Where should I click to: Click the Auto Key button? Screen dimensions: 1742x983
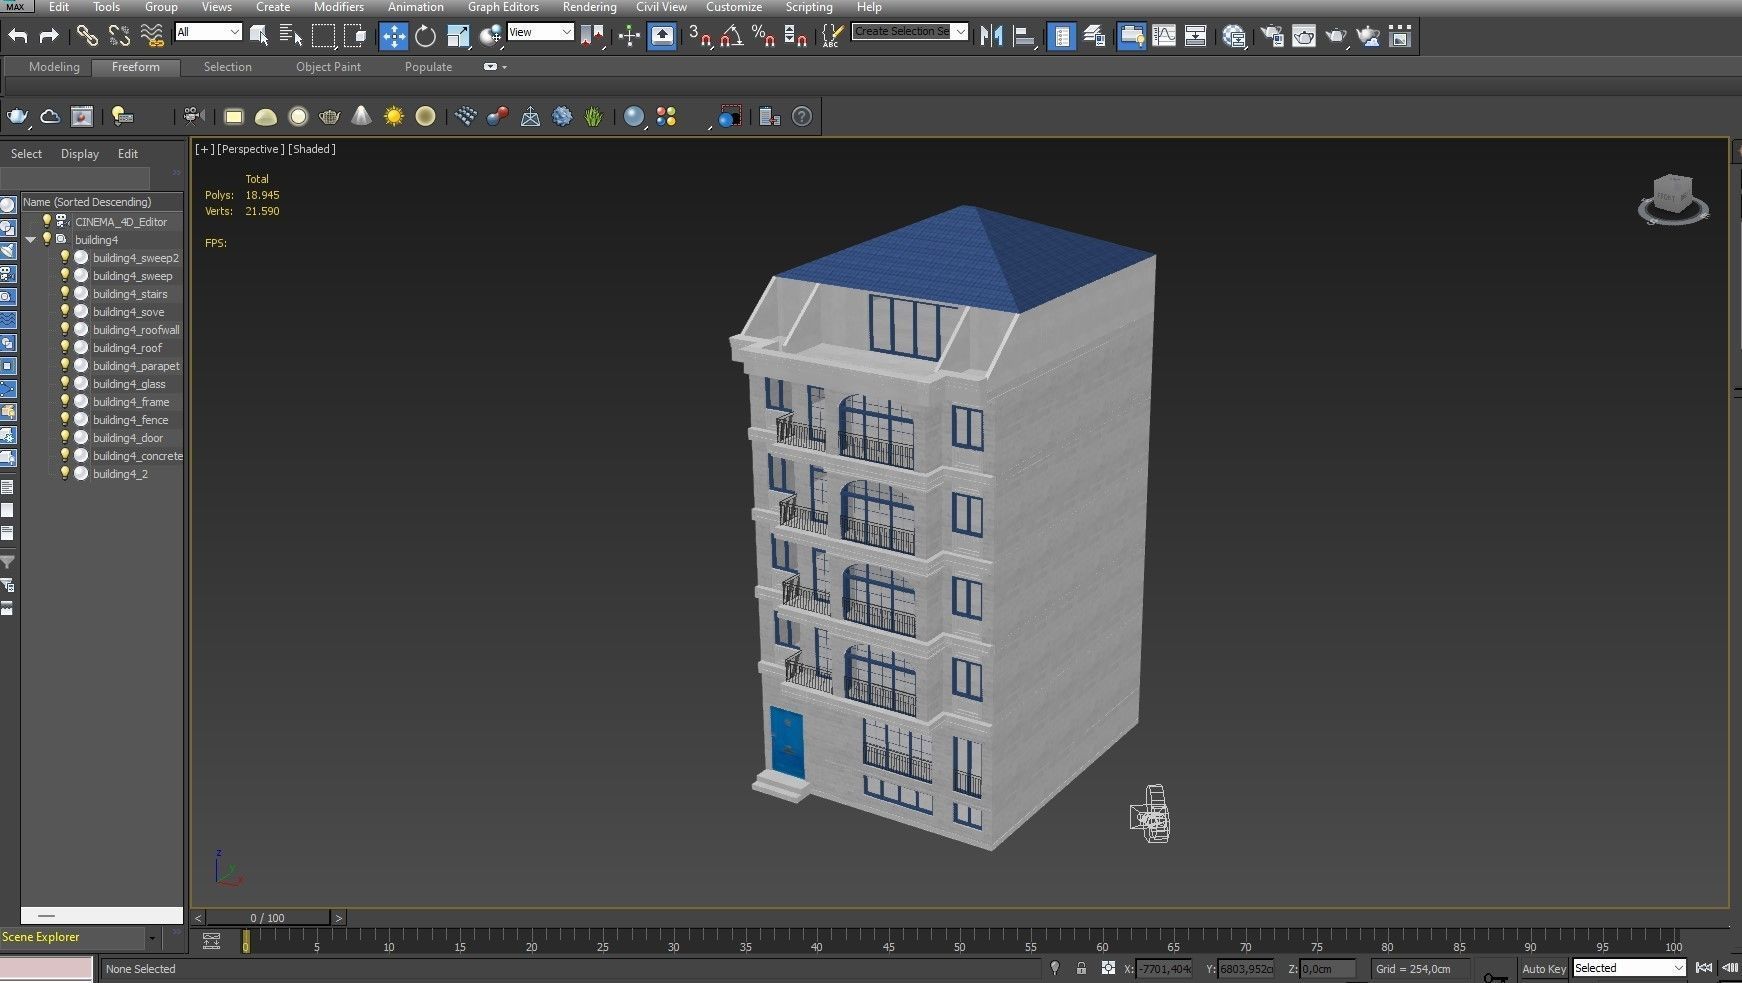coord(1544,968)
